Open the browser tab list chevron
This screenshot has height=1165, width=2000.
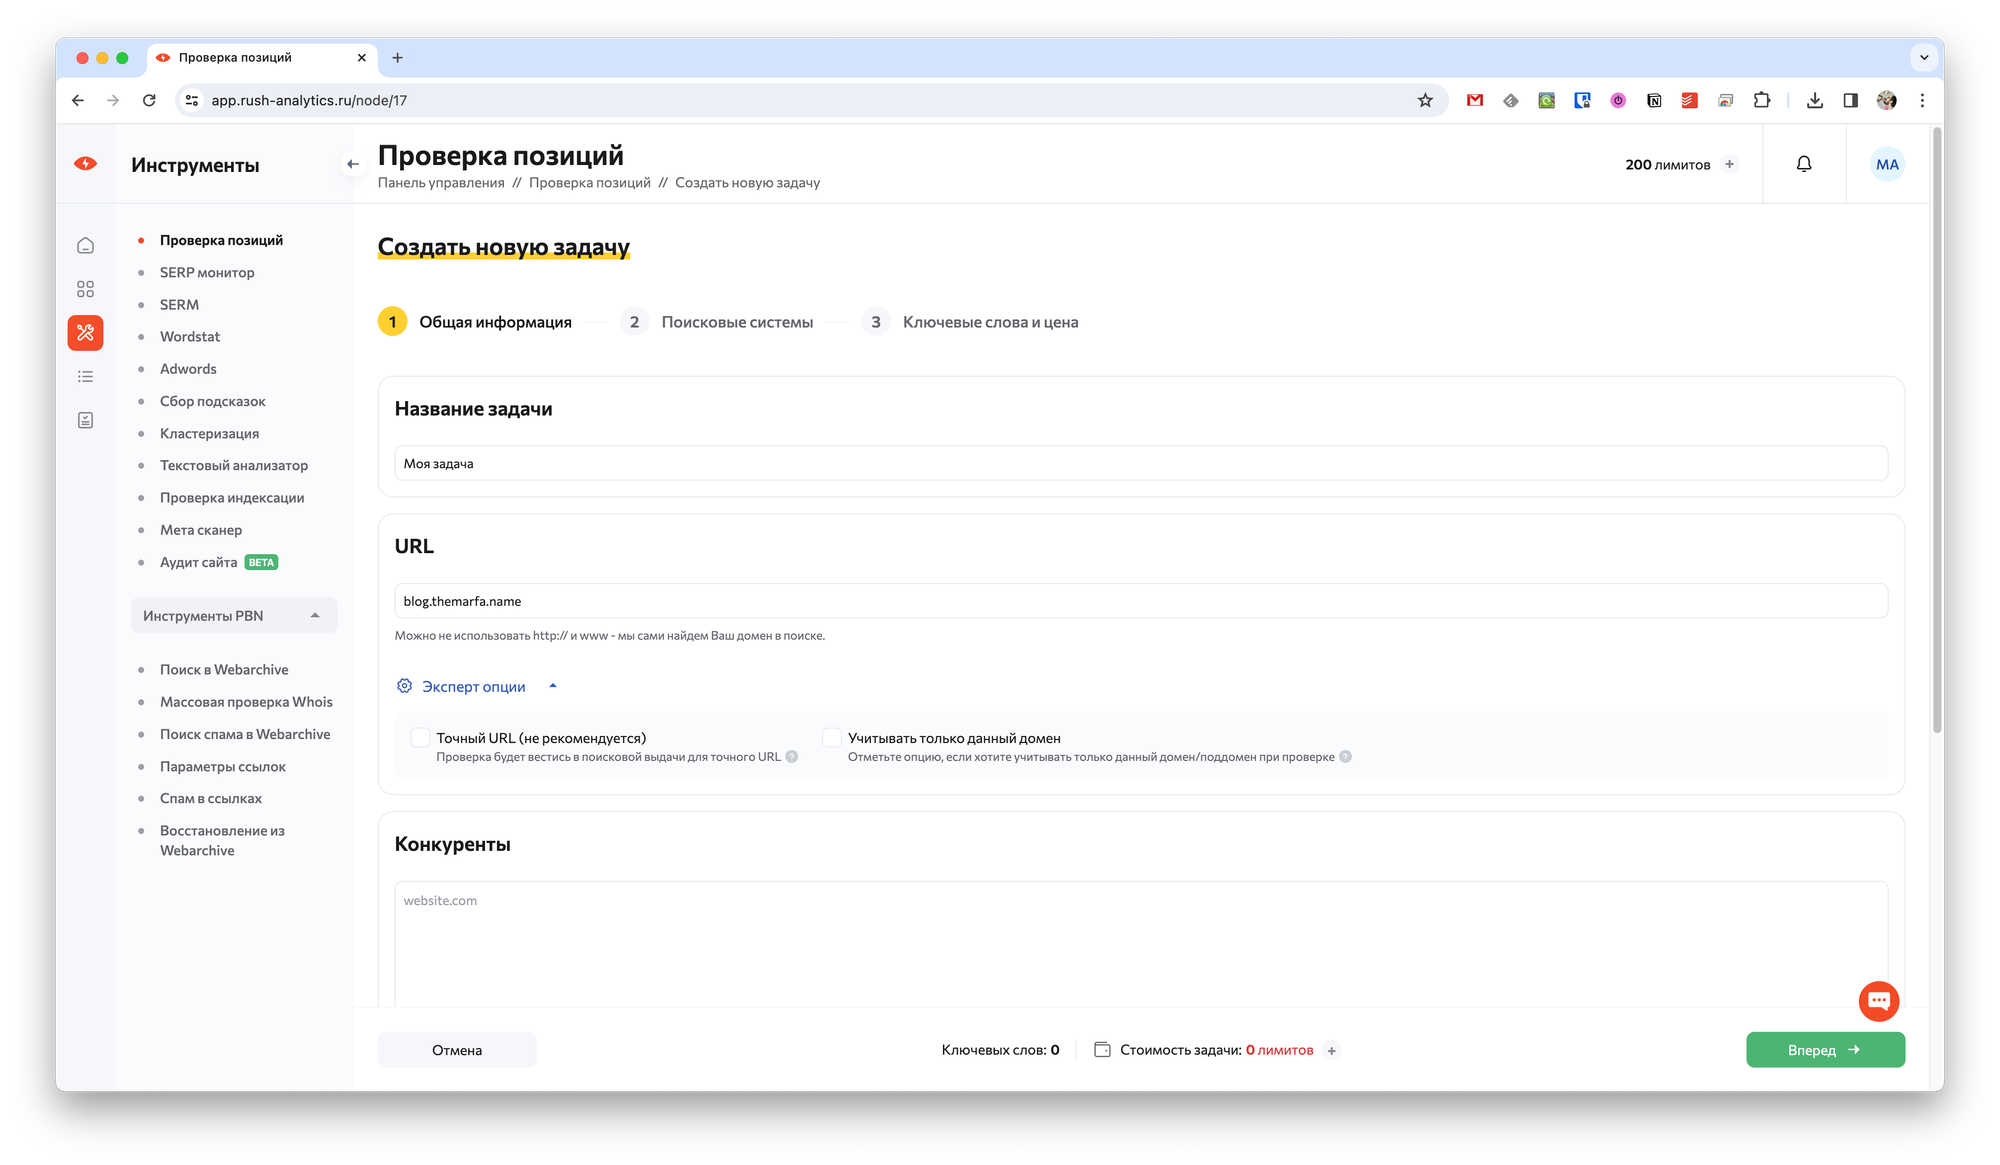coord(1924,58)
